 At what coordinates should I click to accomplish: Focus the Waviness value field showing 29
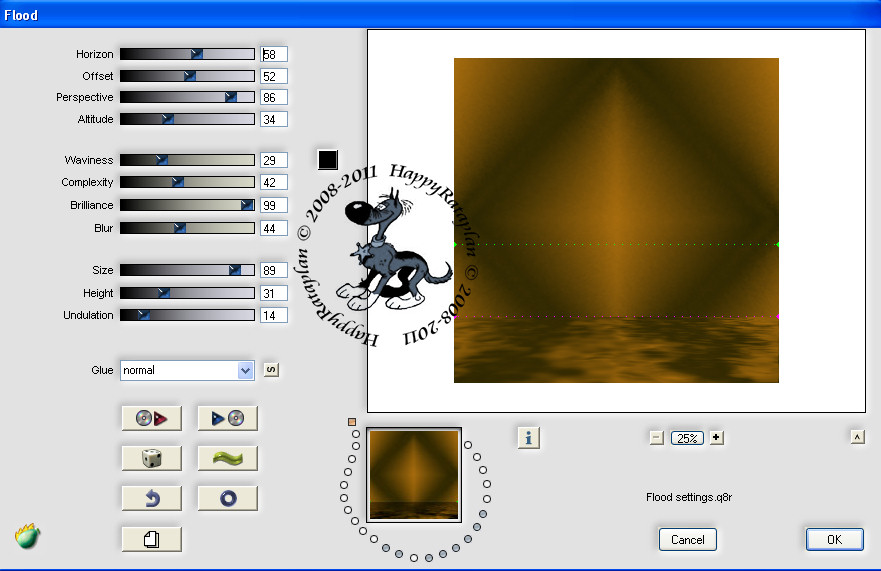click(x=274, y=160)
